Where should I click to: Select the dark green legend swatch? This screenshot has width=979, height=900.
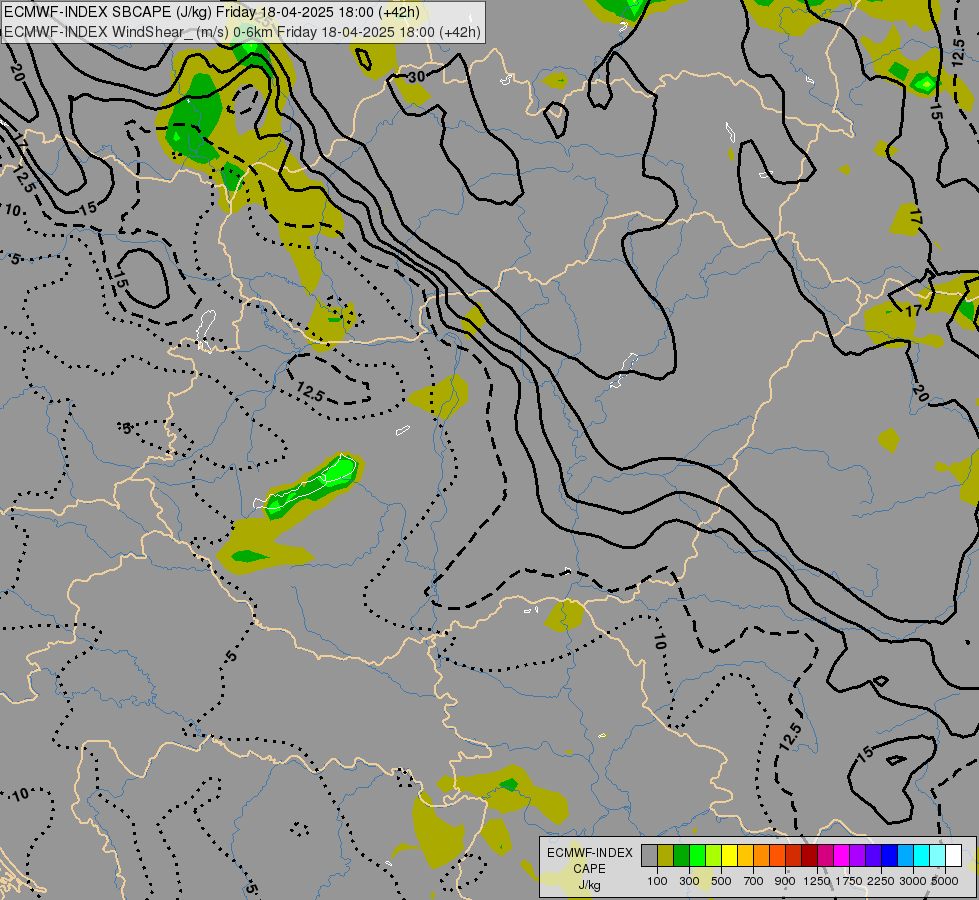681,855
